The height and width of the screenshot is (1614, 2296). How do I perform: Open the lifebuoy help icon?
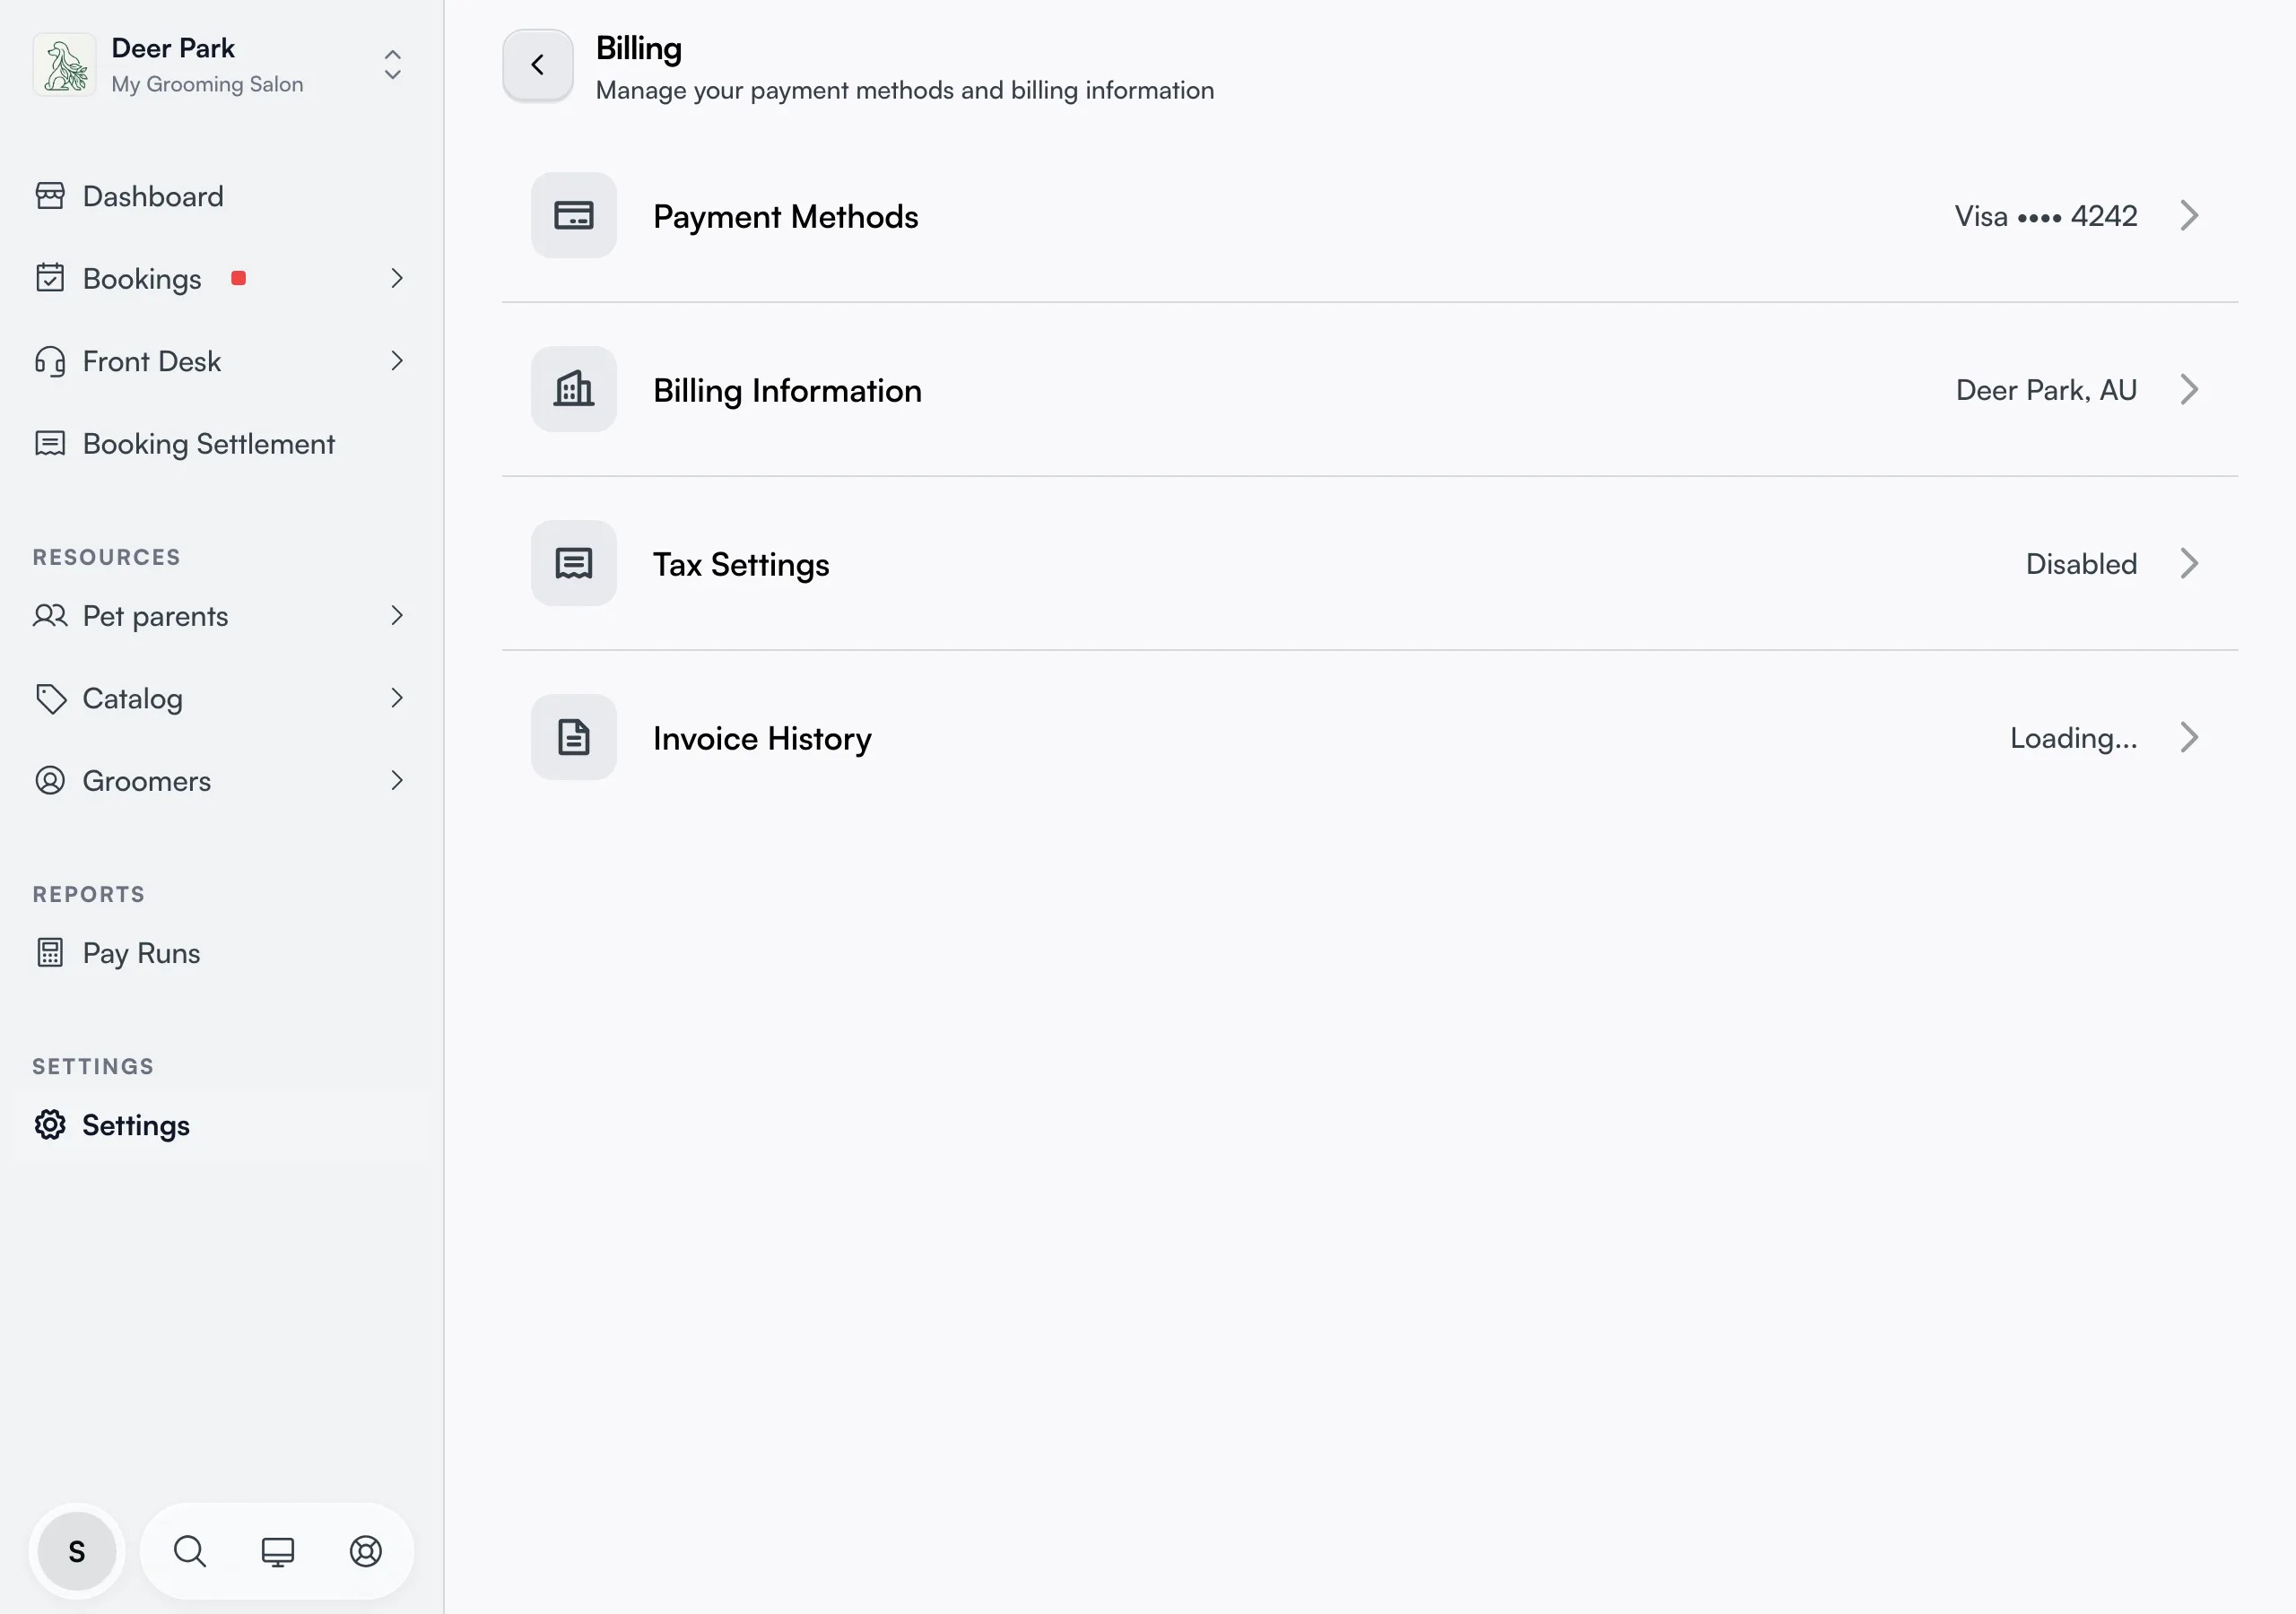point(366,1551)
